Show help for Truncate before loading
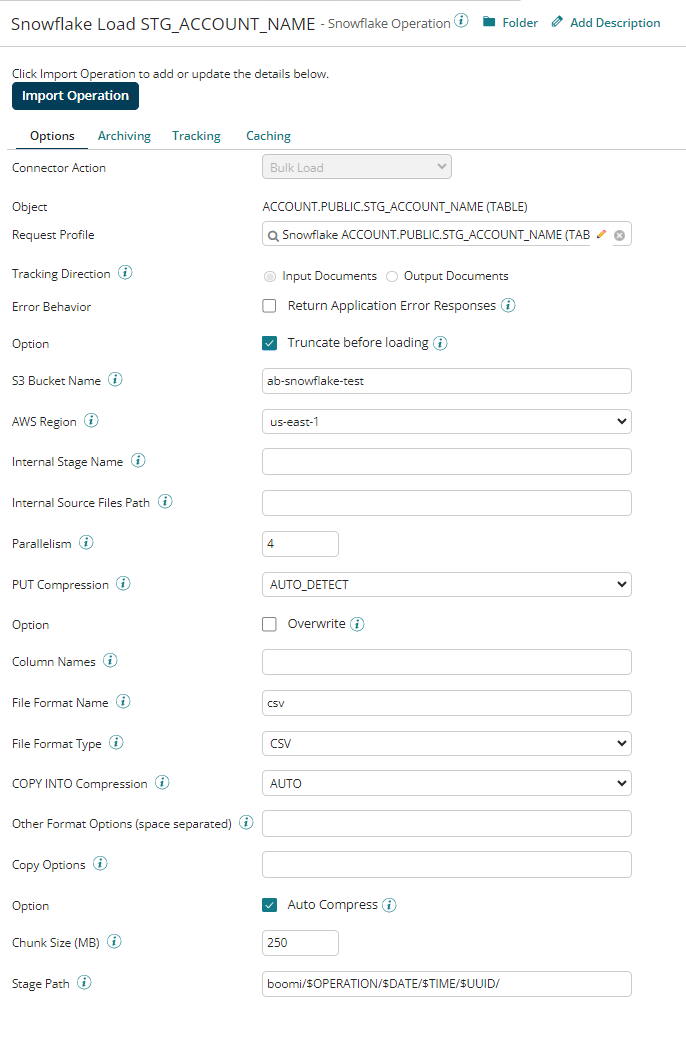The height and width of the screenshot is (1053, 686). click(x=441, y=343)
